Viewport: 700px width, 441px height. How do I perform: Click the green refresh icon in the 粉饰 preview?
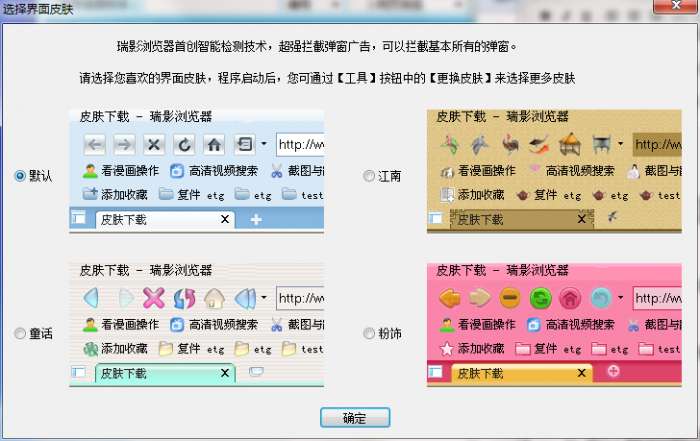coord(540,298)
